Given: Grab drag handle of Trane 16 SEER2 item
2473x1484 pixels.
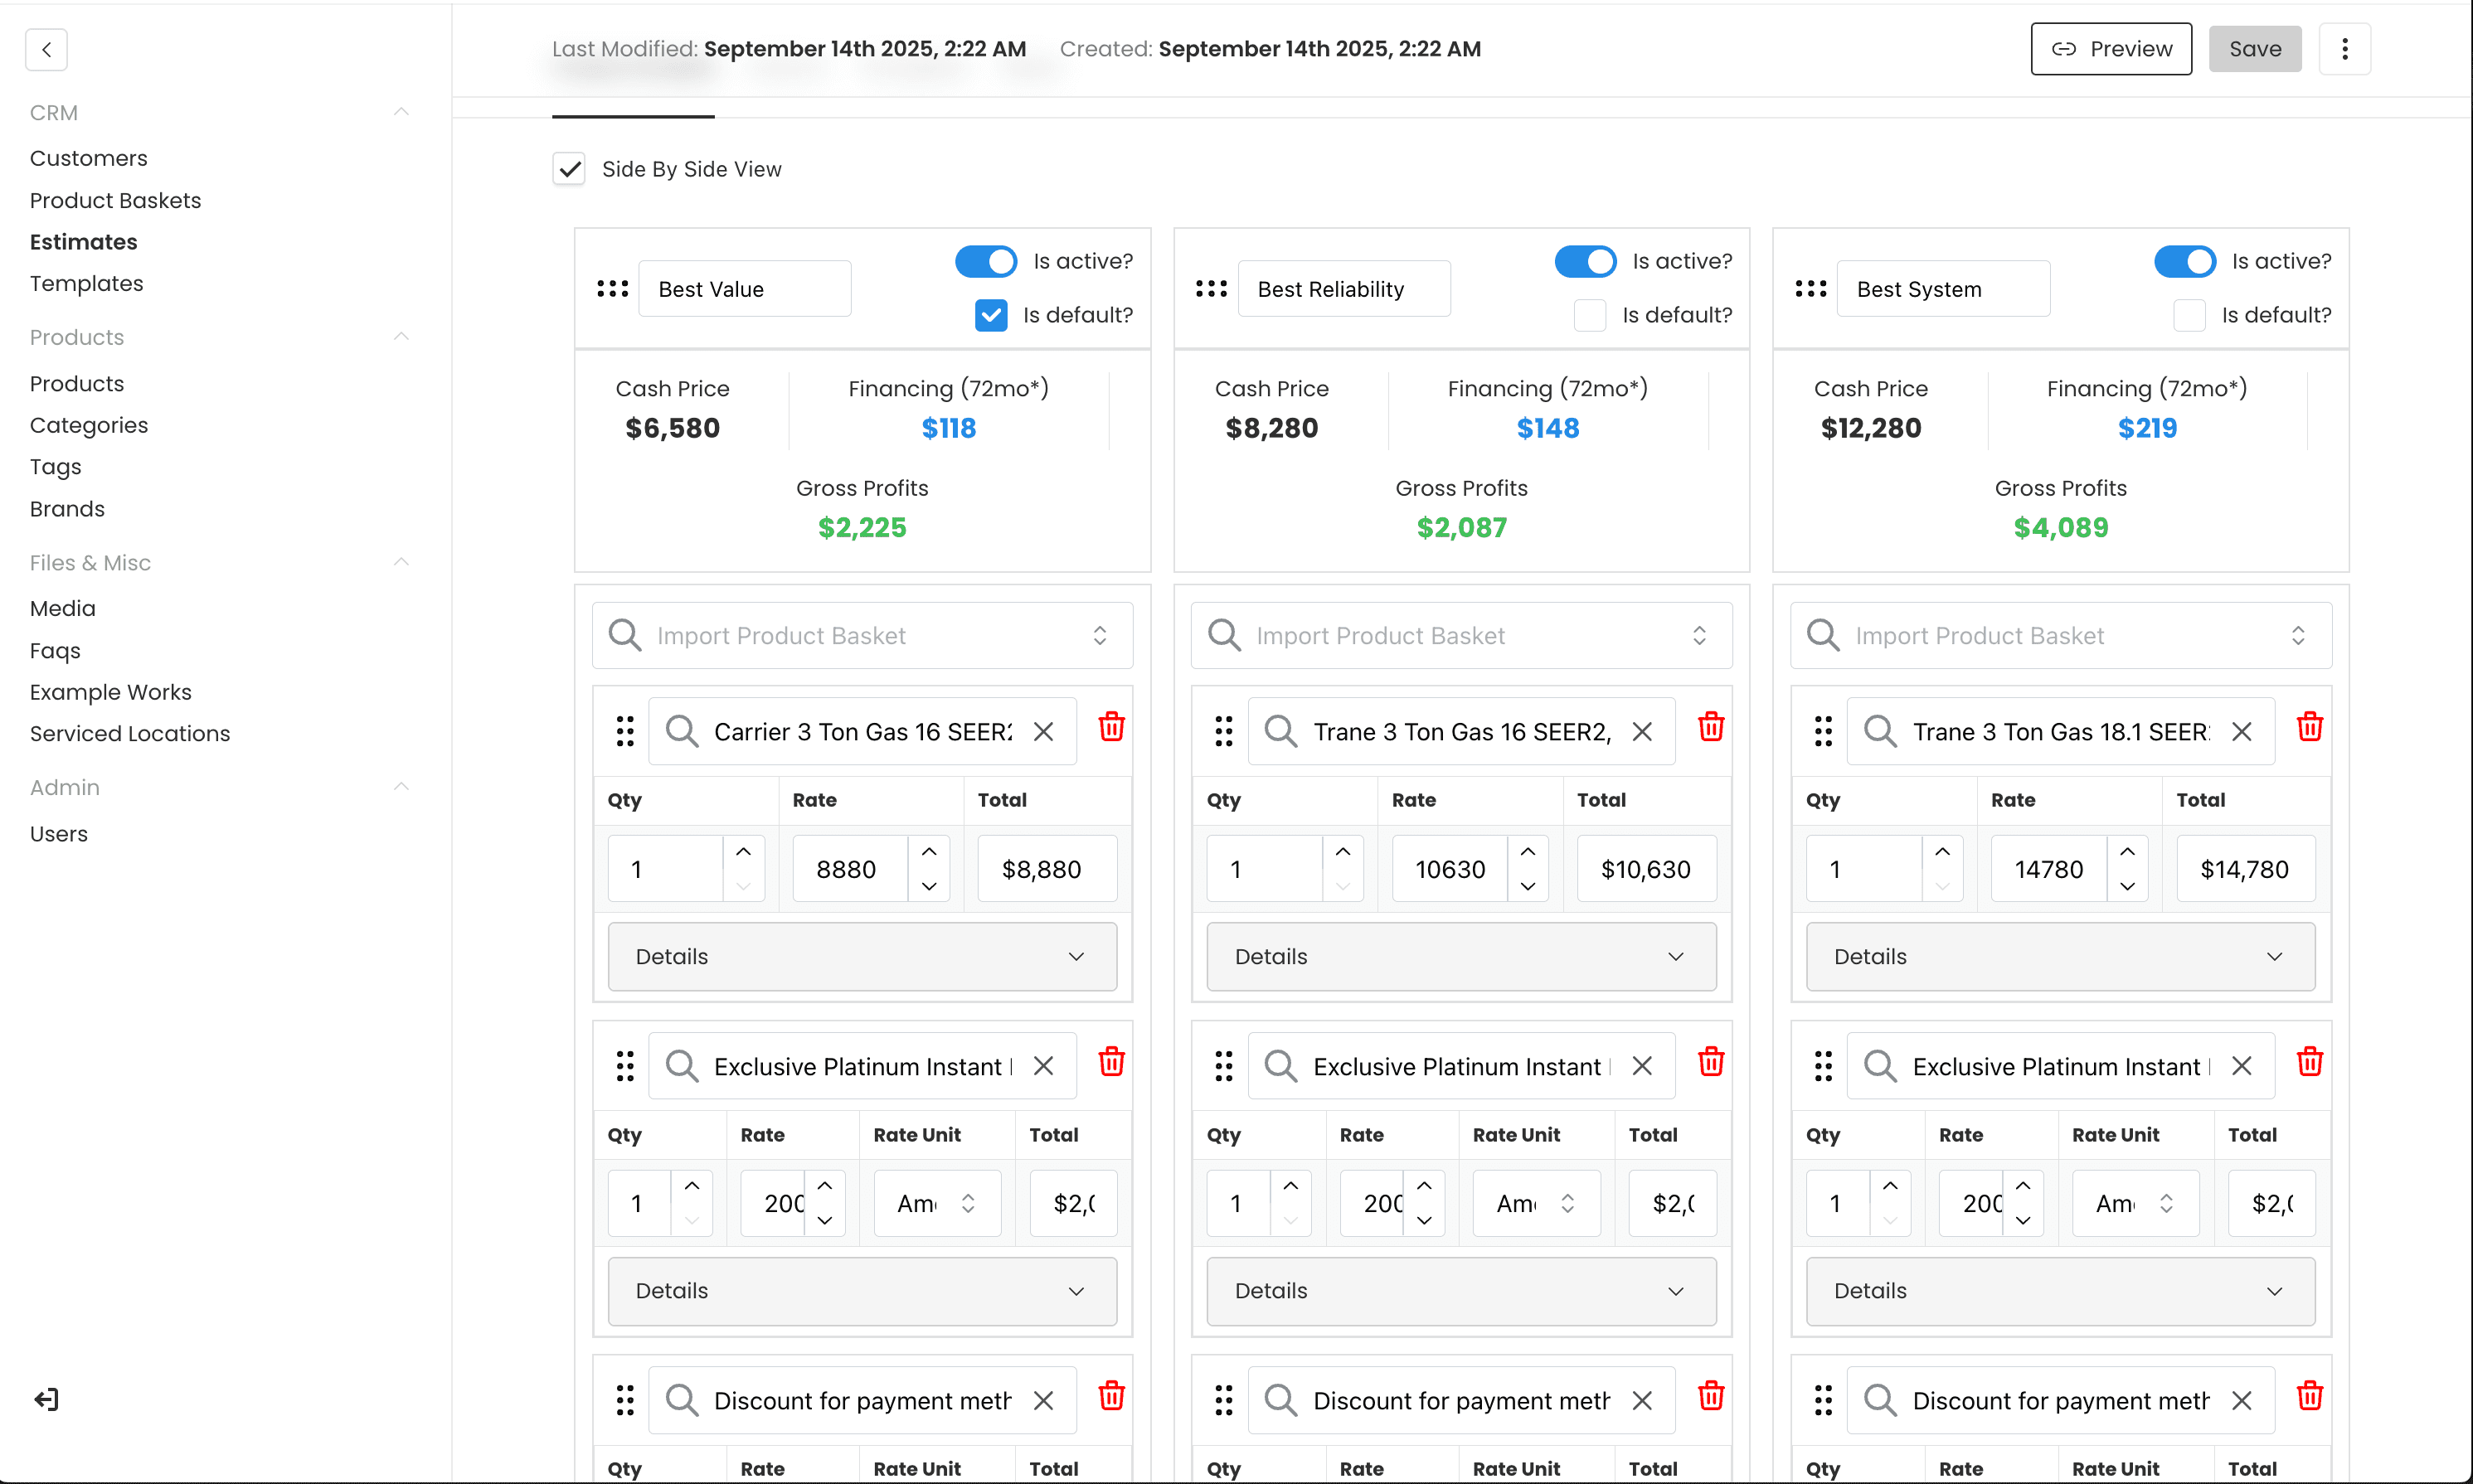Looking at the screenshot, I should tap(1223, 732).
